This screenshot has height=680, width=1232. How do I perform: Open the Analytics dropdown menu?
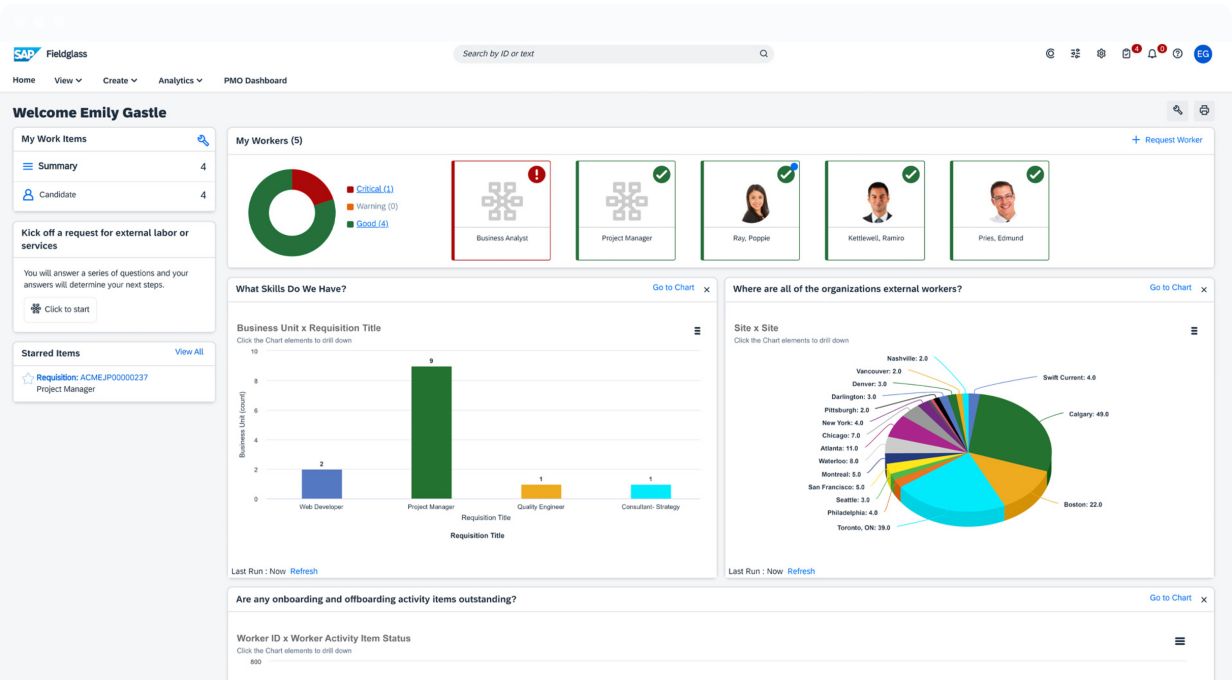point(180,81)
